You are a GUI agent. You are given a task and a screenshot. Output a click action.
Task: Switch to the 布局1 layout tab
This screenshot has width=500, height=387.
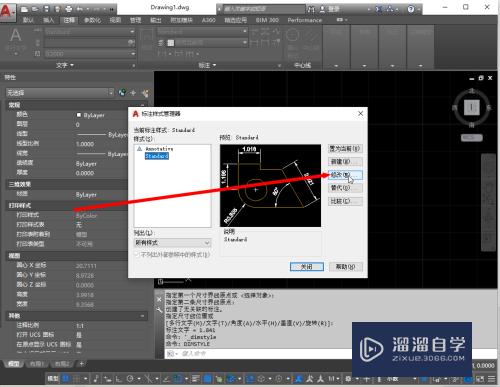click(36, 364)
